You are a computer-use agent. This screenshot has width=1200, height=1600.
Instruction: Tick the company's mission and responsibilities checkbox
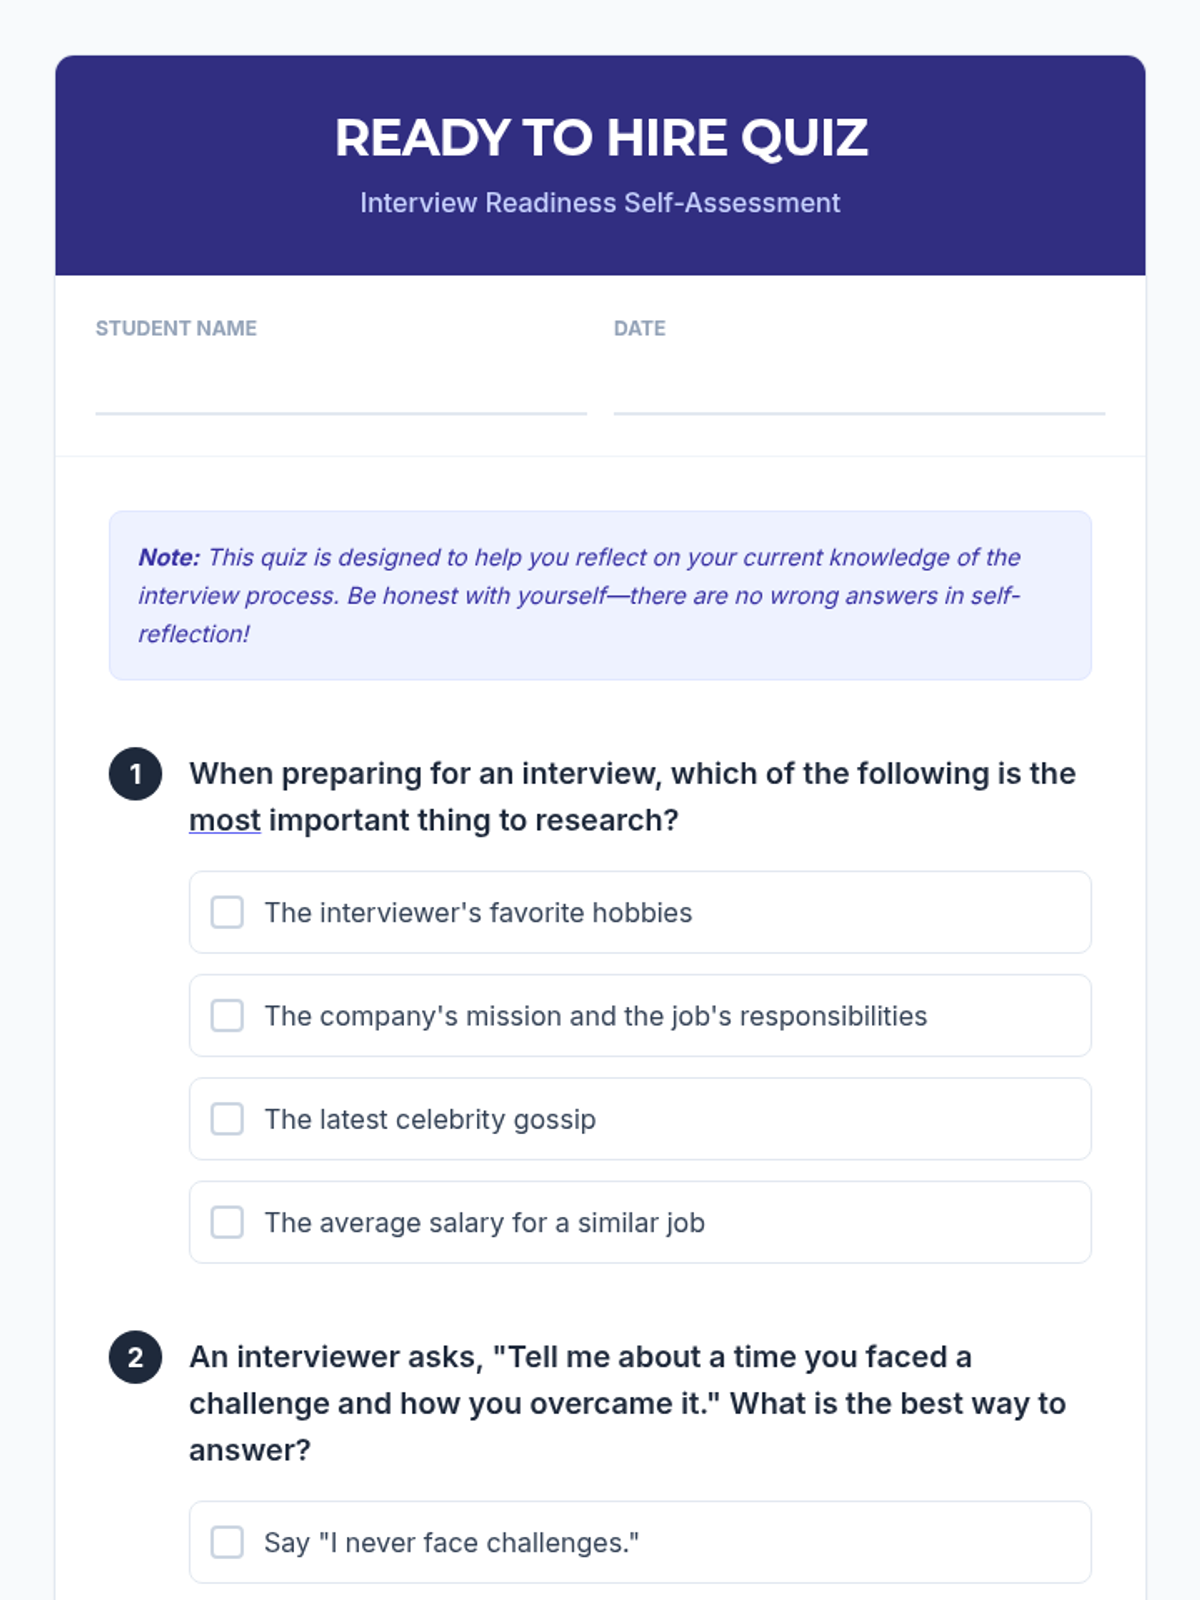pyautogui.click(x=227, y=1016)
